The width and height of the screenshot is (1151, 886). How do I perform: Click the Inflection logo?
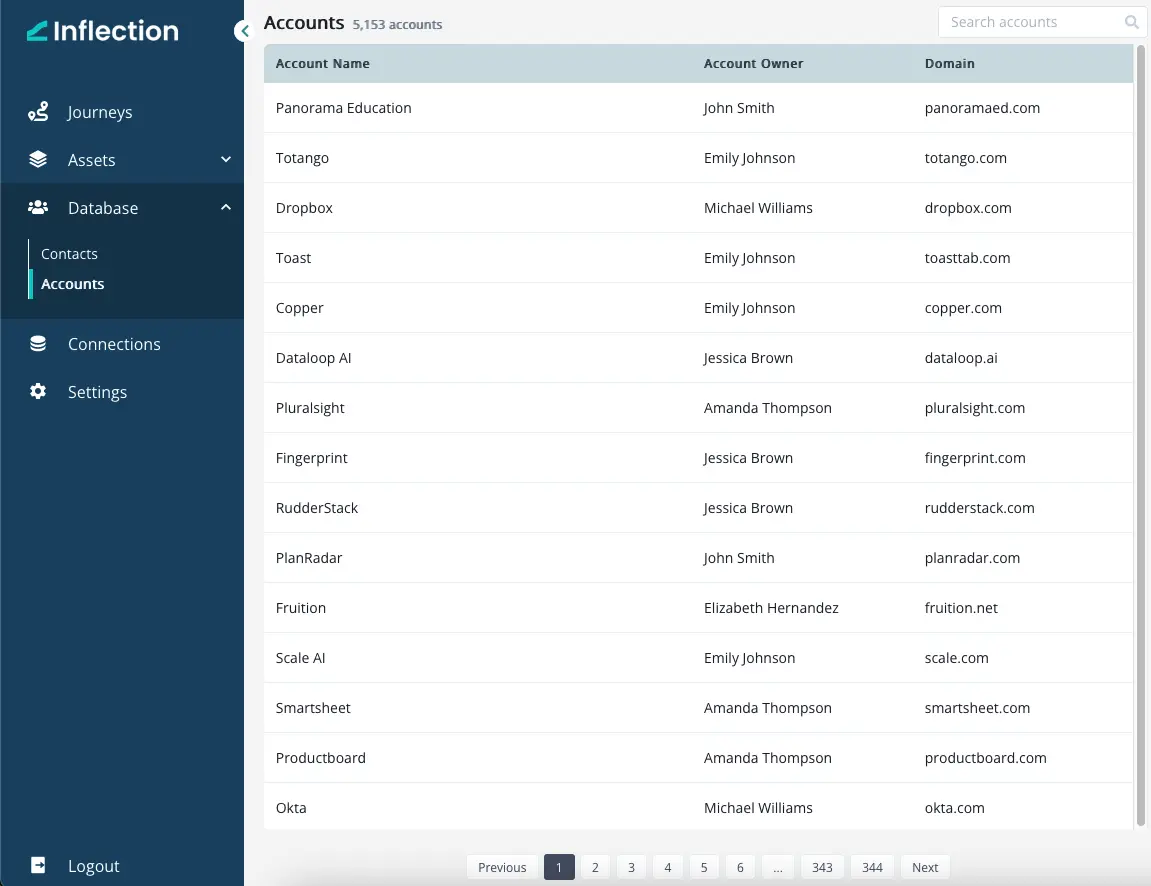point(103,31)
